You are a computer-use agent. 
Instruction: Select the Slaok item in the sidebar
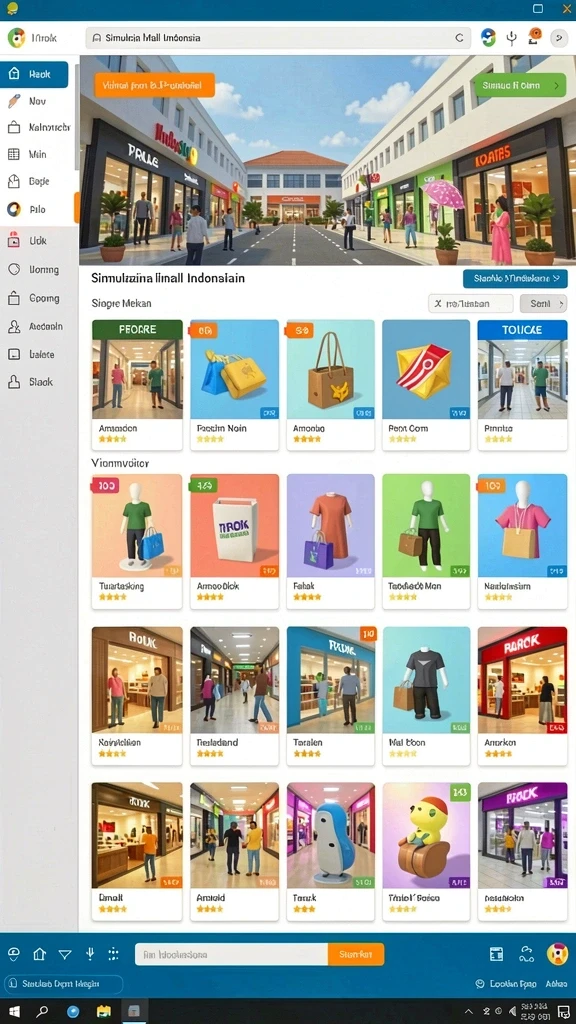(39, 382)
